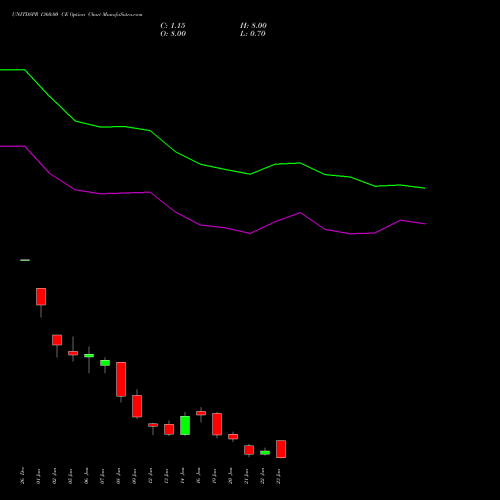
Task: Select the tall red 19 Jan candle
Action: point(217,424)
